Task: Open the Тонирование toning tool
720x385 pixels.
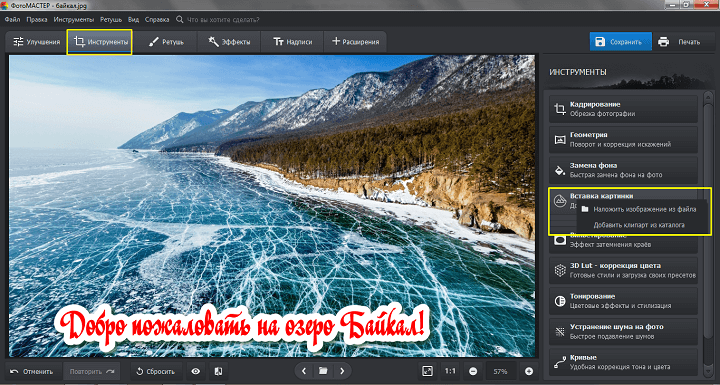Action: coord(623,301)
